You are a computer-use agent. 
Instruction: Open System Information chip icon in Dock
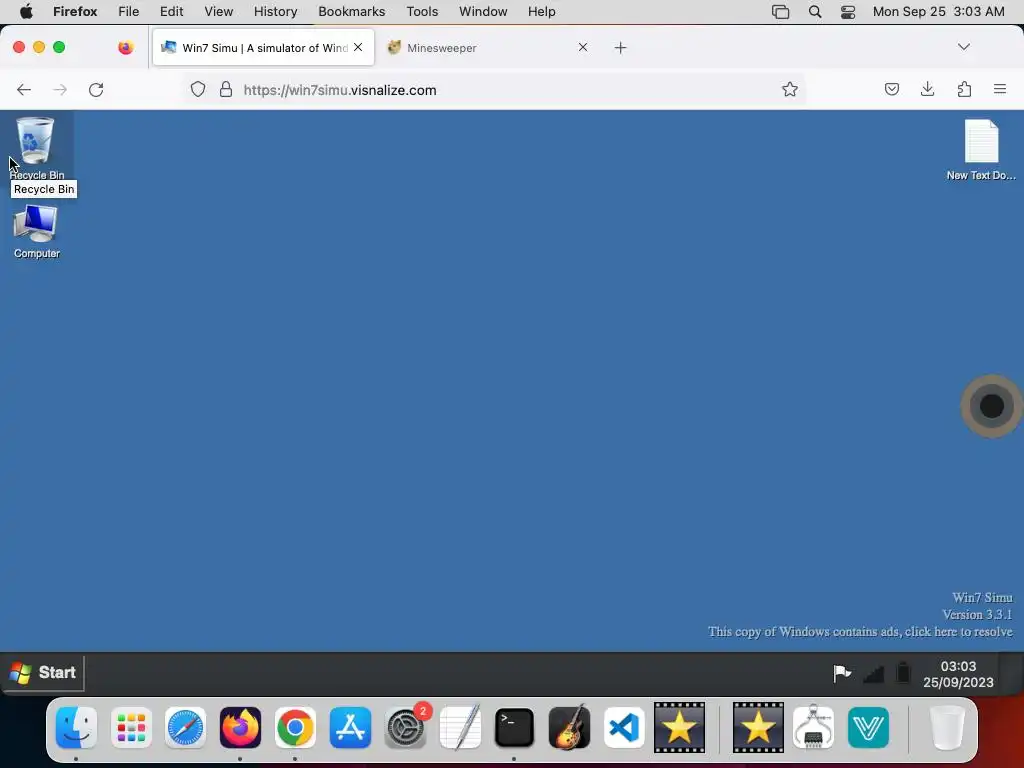(x=813, y=727)
